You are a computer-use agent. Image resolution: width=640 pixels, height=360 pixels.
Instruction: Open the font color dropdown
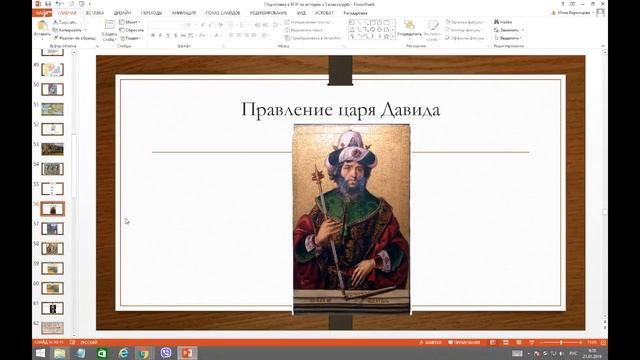pos(218,36)
